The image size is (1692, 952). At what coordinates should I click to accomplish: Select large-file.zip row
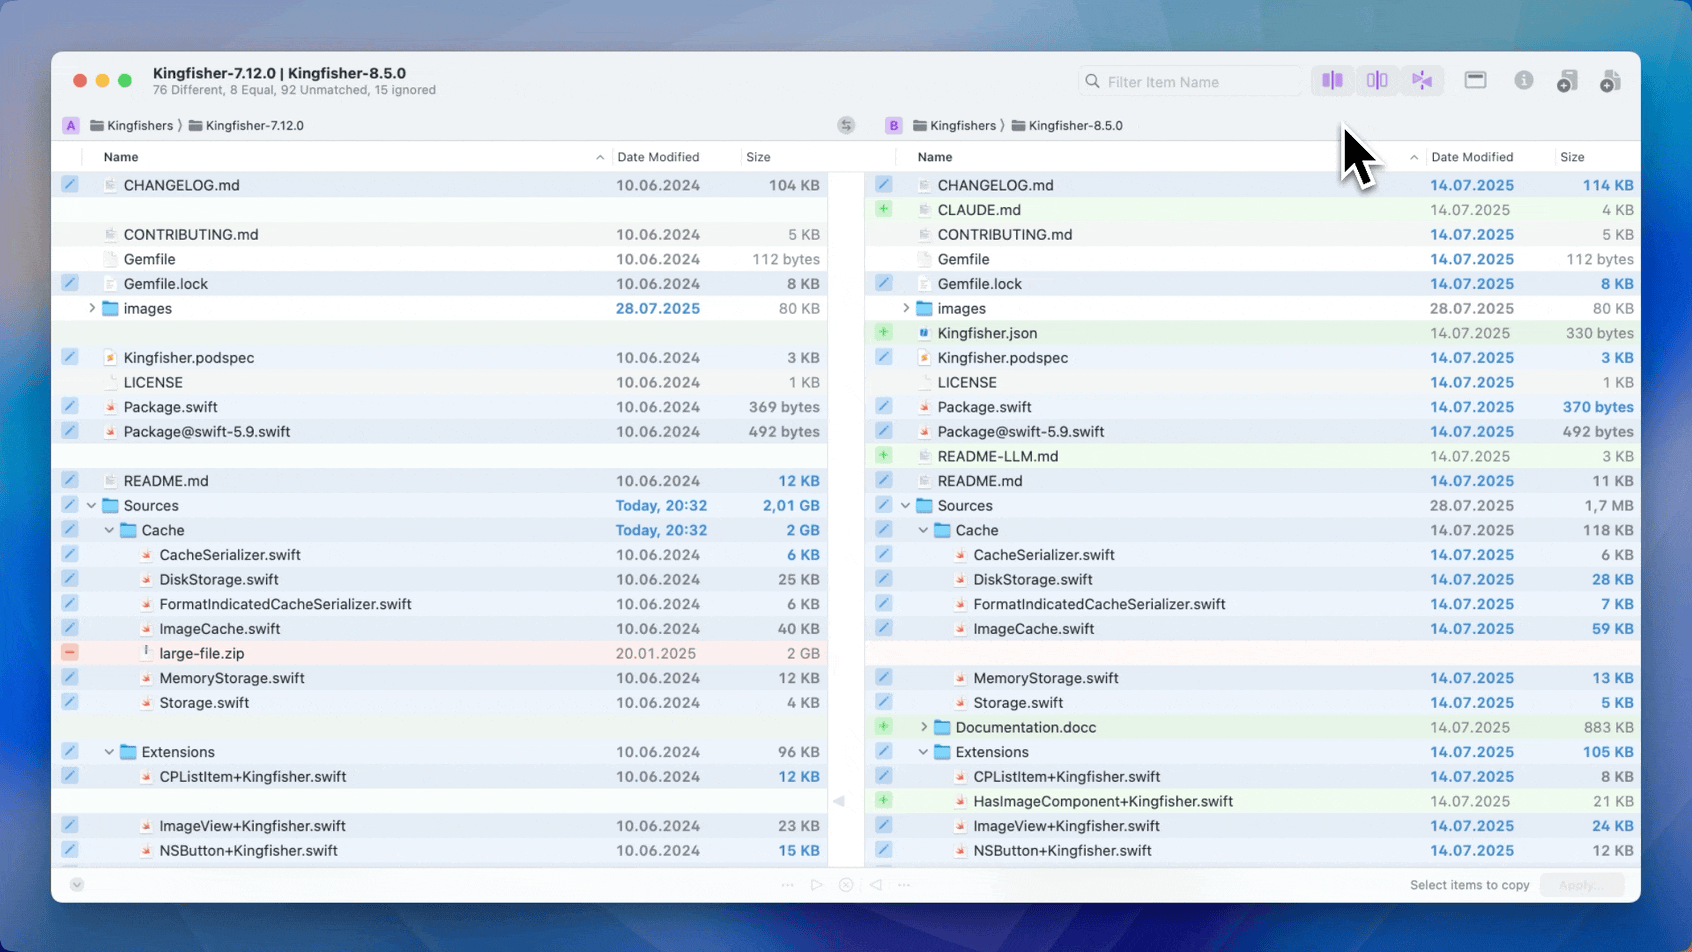[x=440, y=653]
